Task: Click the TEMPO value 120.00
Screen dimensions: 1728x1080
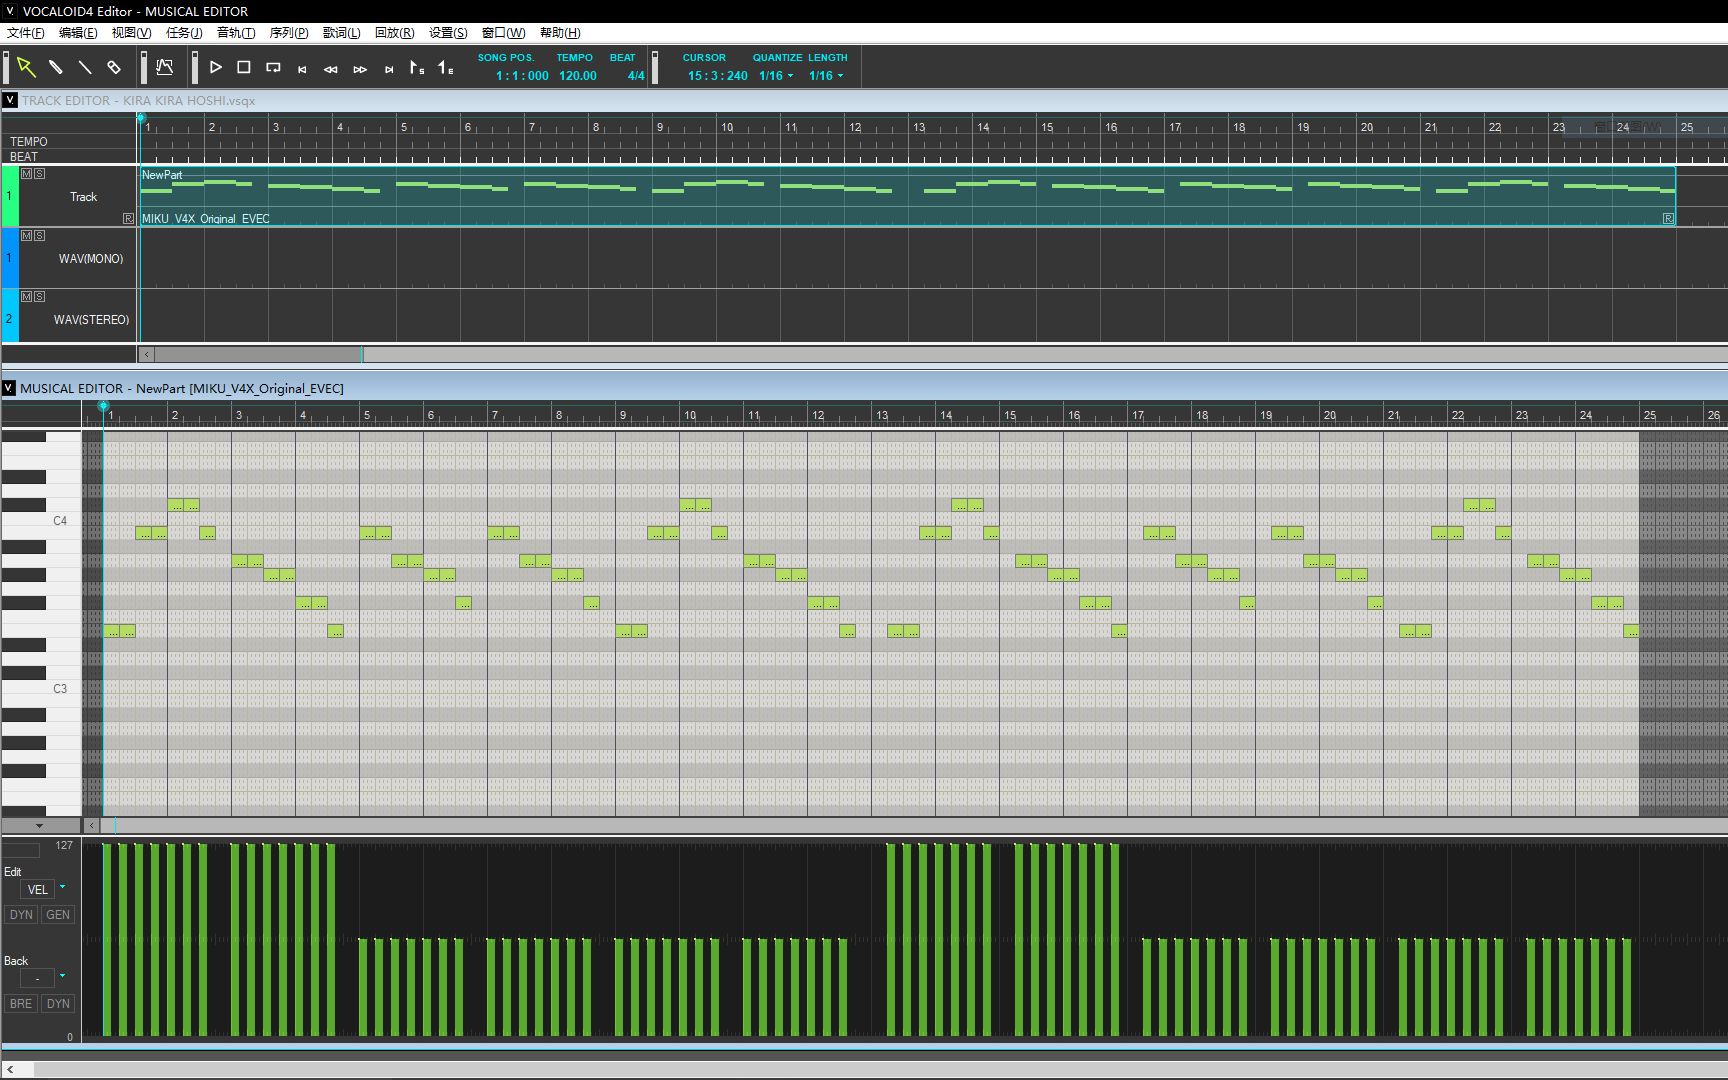Action: (x=578, y=76)
